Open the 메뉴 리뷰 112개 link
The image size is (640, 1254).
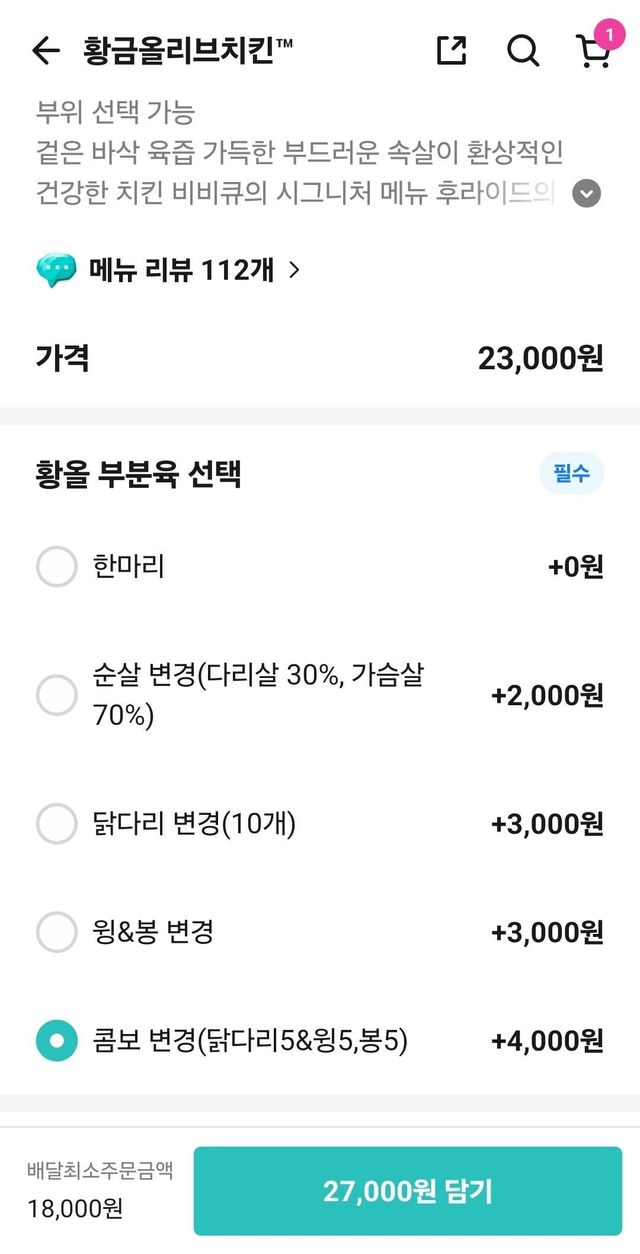tap(180, 270)
